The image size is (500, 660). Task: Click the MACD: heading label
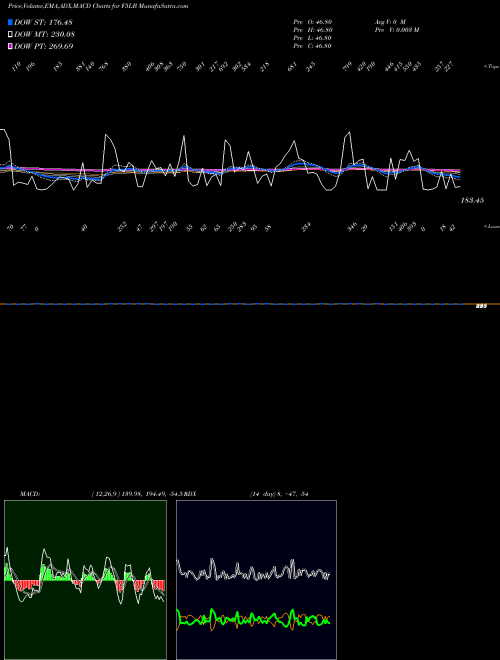[30, 494]
